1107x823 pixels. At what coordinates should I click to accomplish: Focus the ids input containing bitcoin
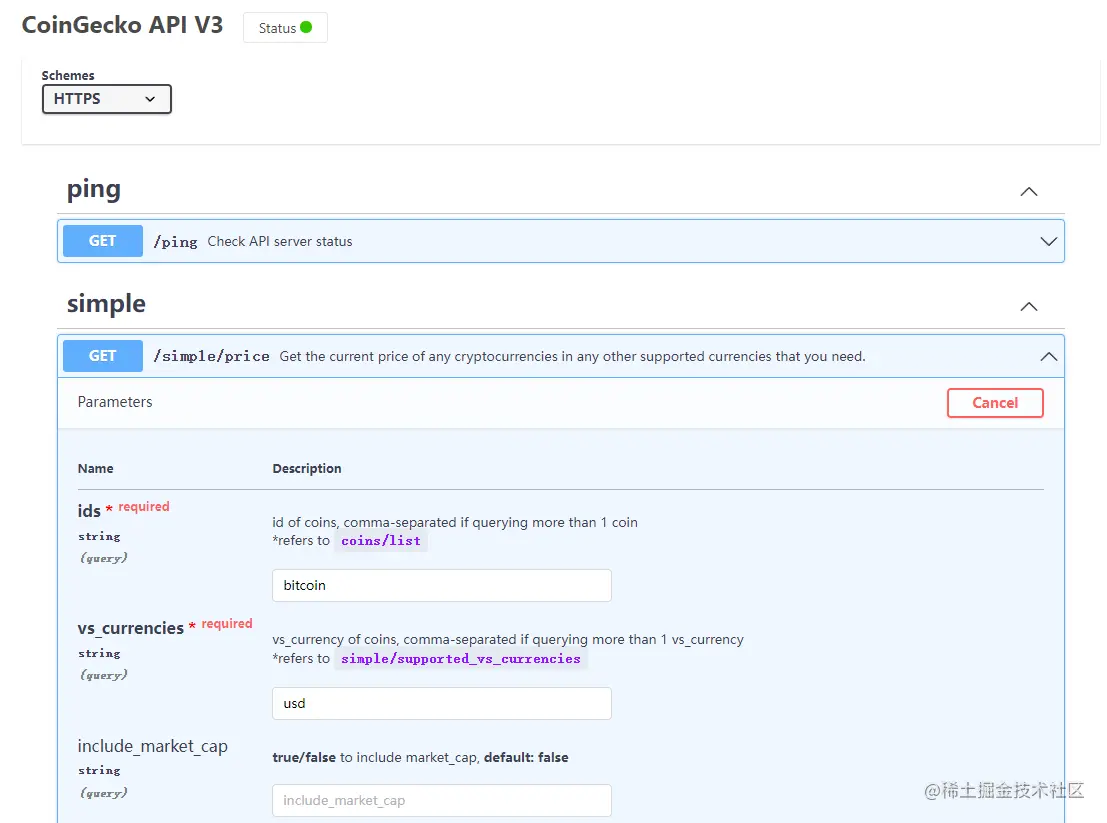coord(442,585)
